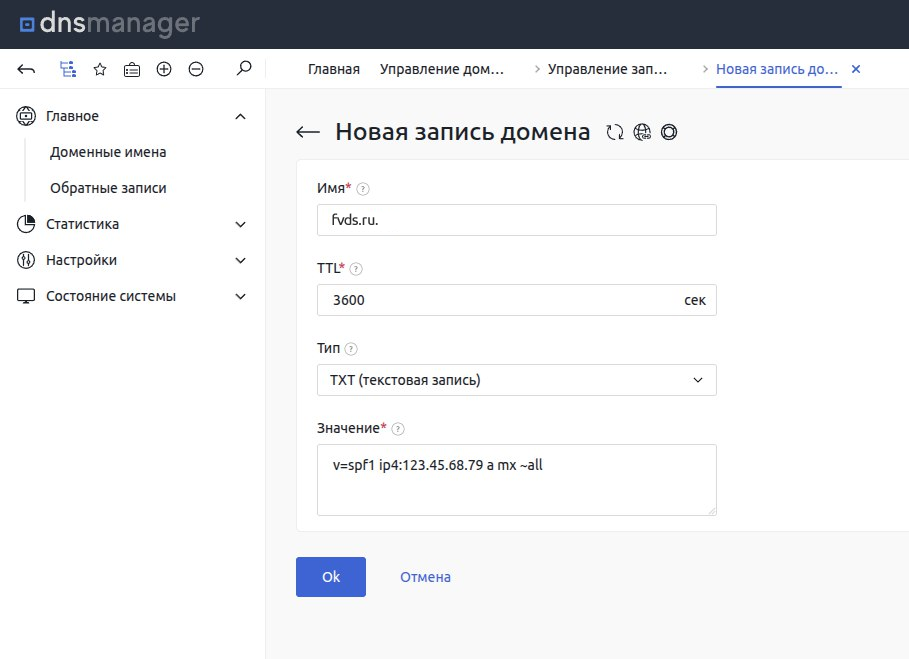The height and width of the screenshot is (659, 909).
Task: Click the Ok button
Action: 330,577
